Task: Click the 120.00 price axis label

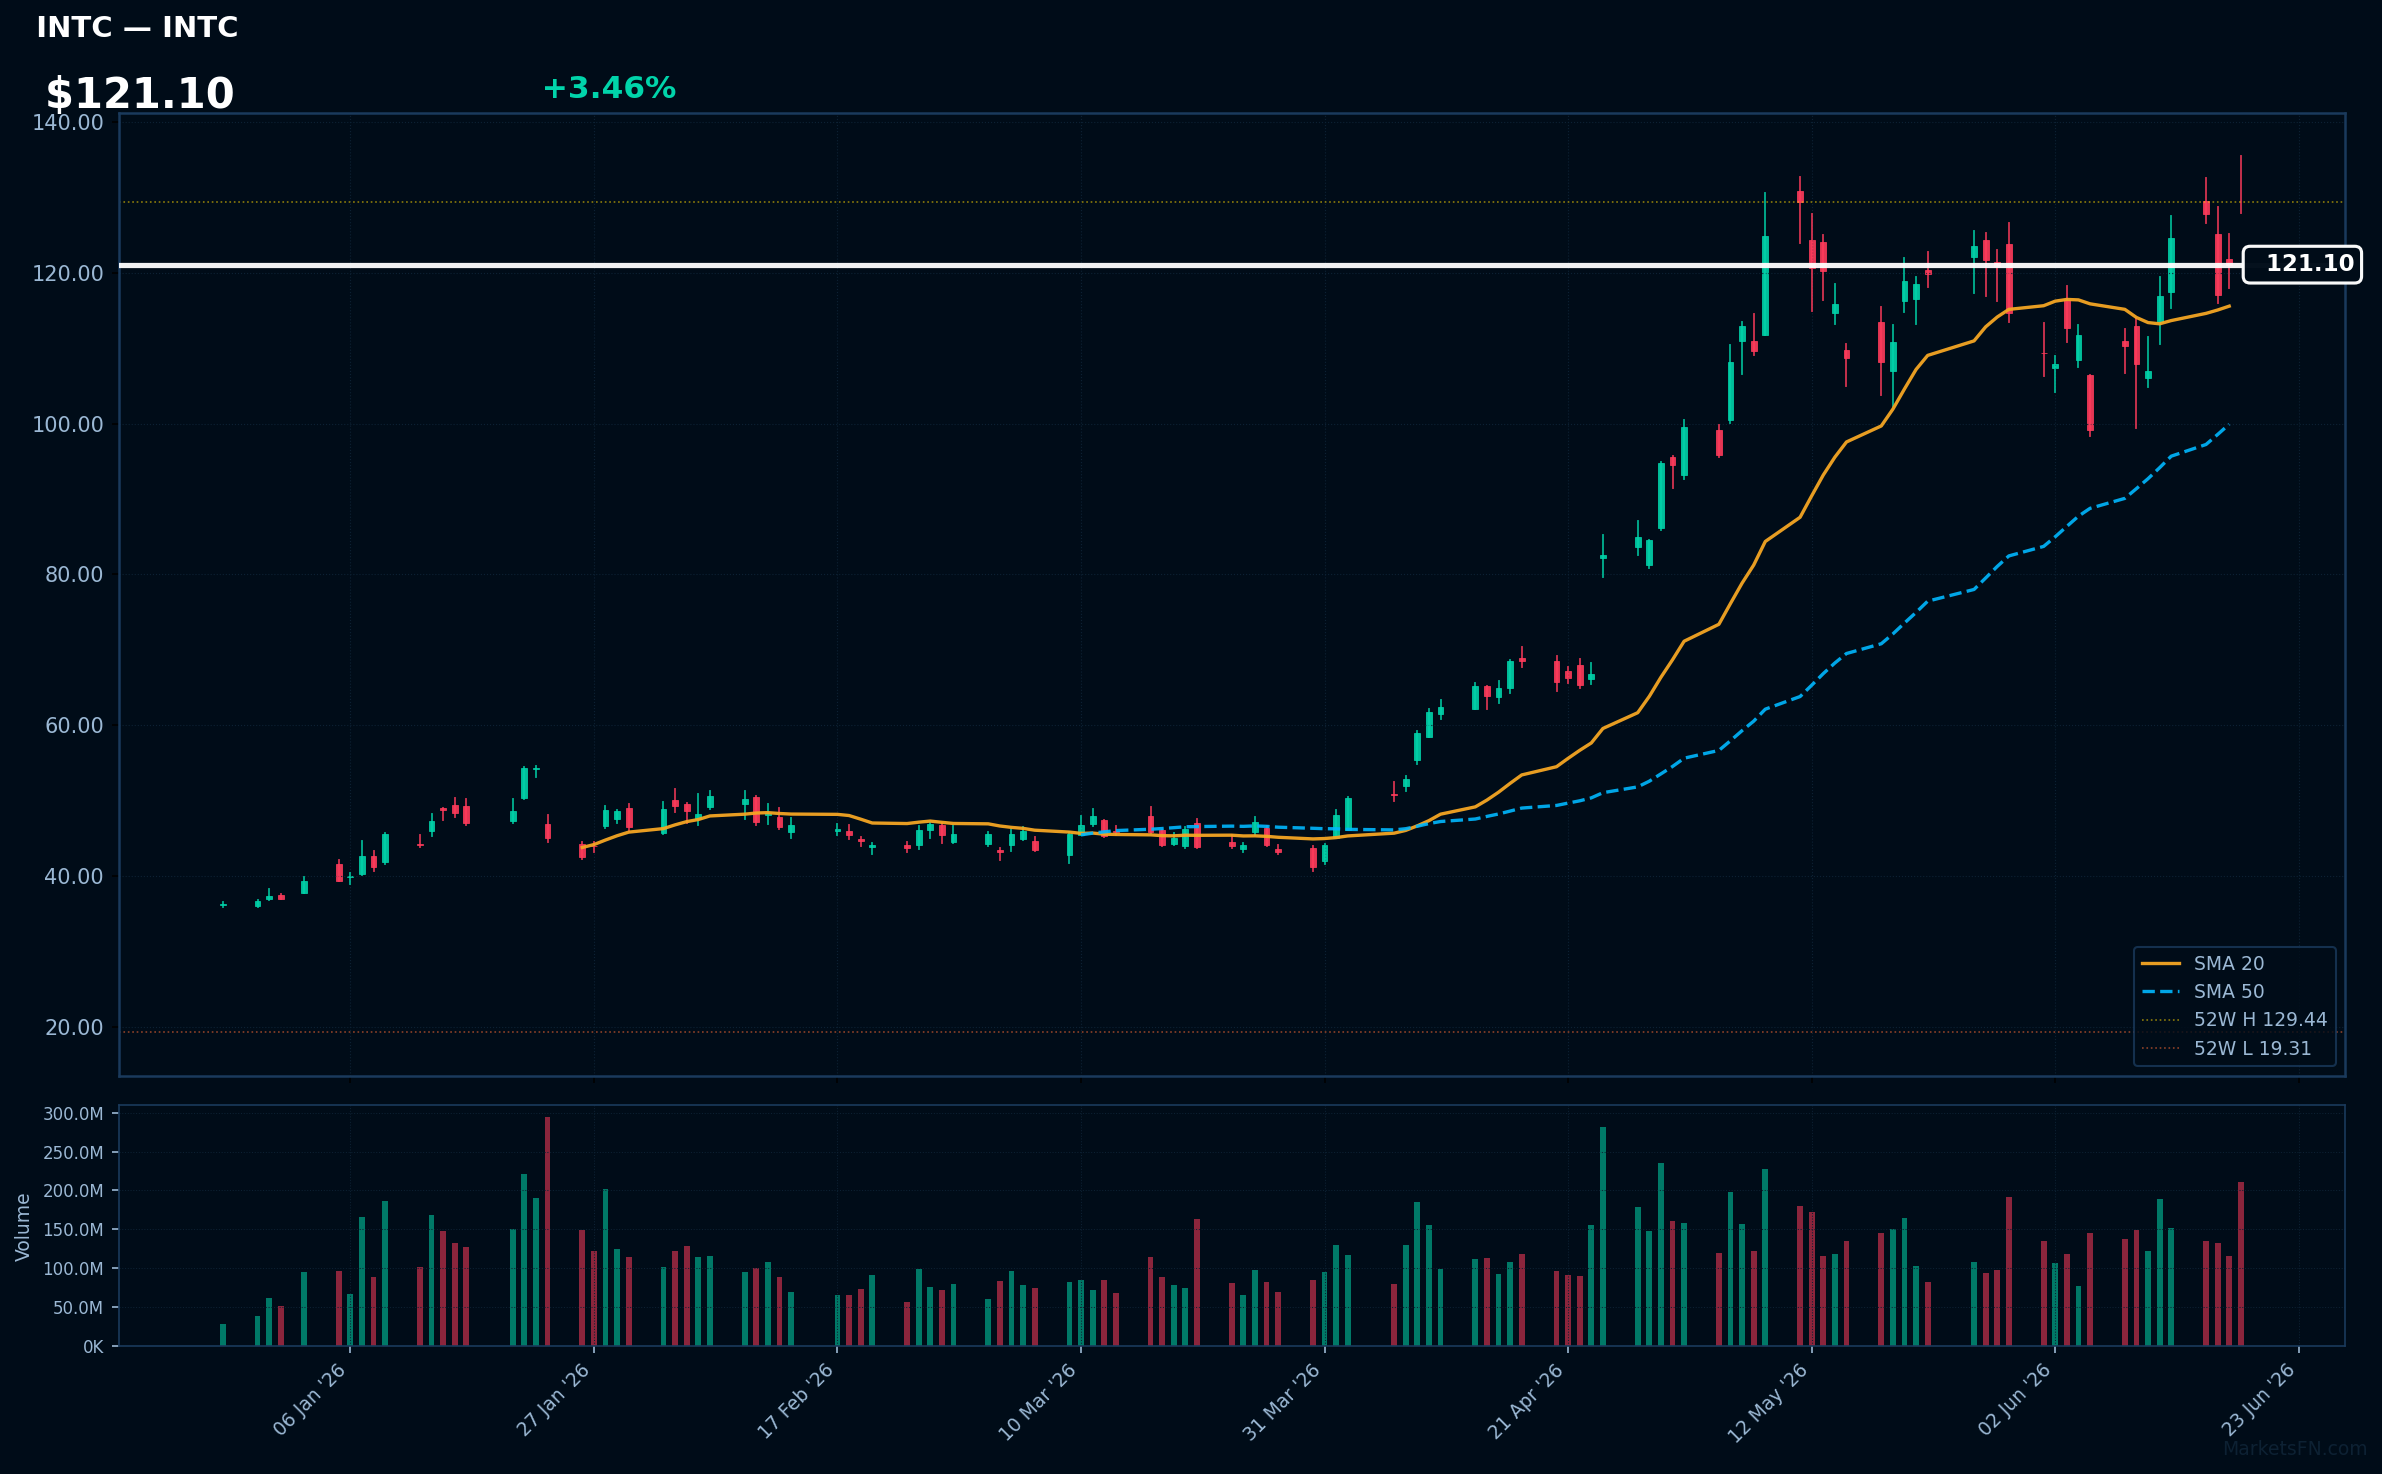Action: [x=68, y=273]
